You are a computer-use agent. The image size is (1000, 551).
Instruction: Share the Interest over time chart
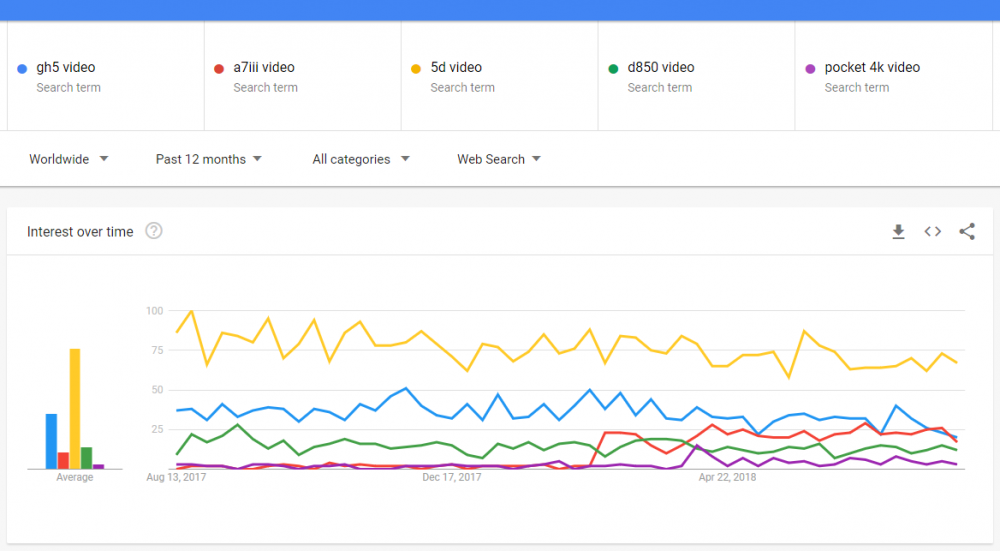pos(967,231)
